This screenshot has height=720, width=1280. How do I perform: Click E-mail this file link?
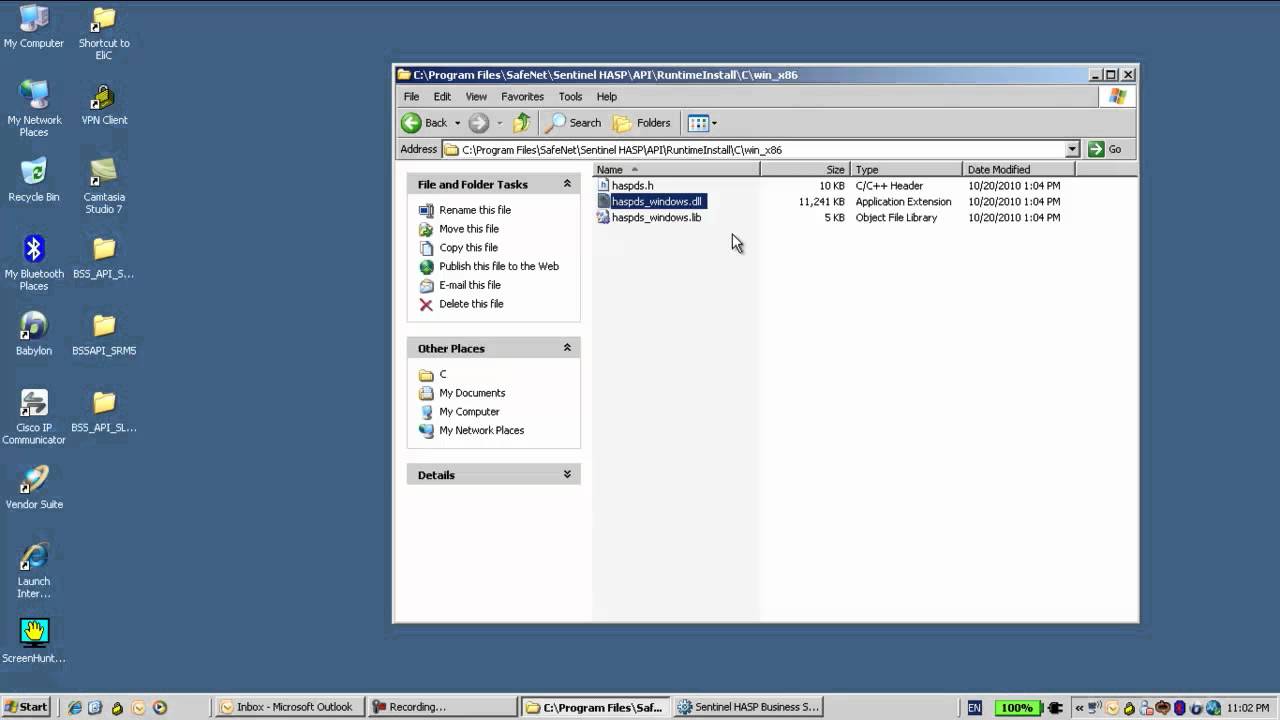470,286
